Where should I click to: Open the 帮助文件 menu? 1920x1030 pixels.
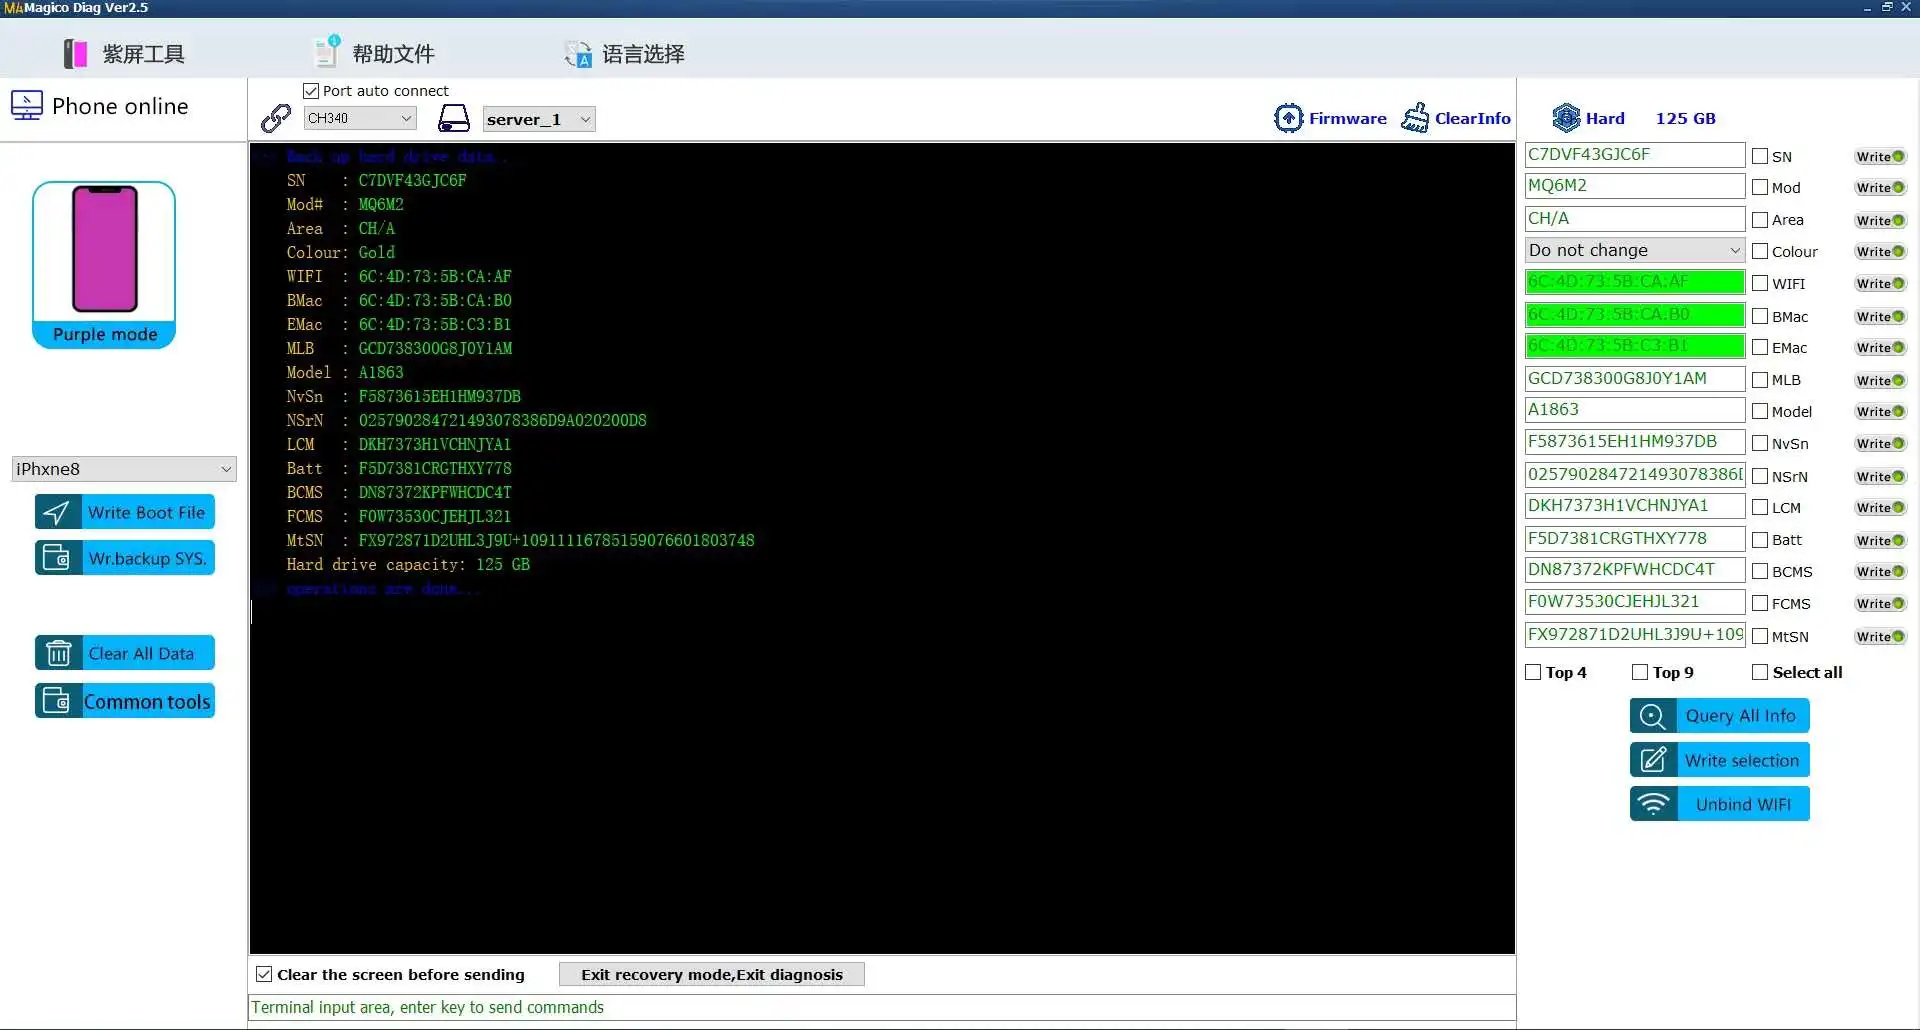coord(394,54)
